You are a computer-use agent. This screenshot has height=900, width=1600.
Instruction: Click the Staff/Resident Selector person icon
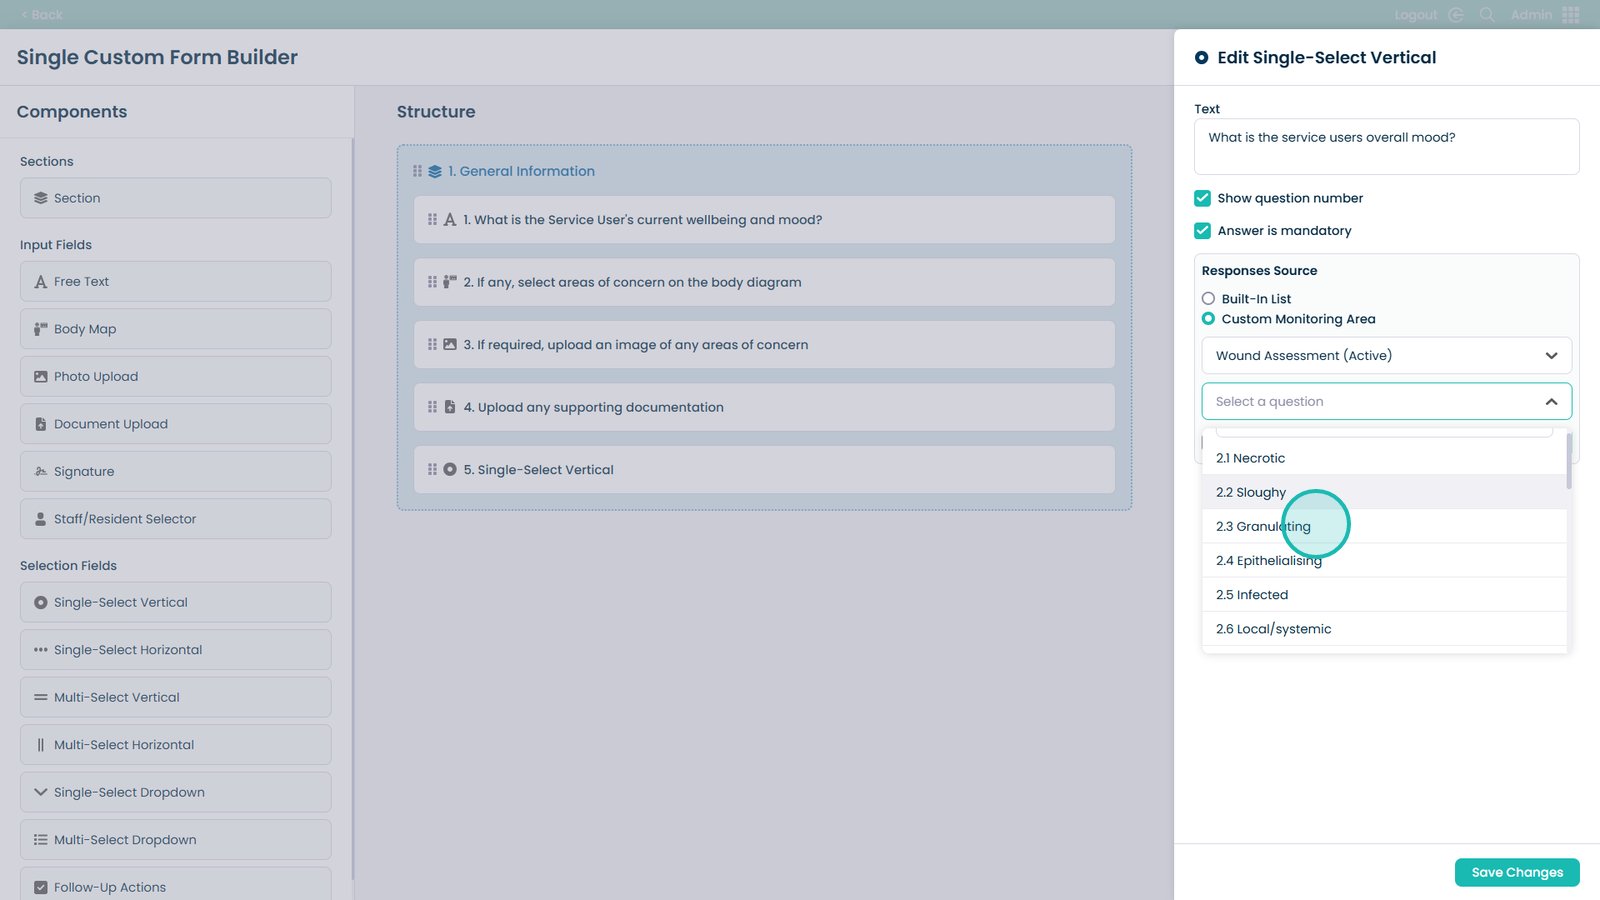41,519
